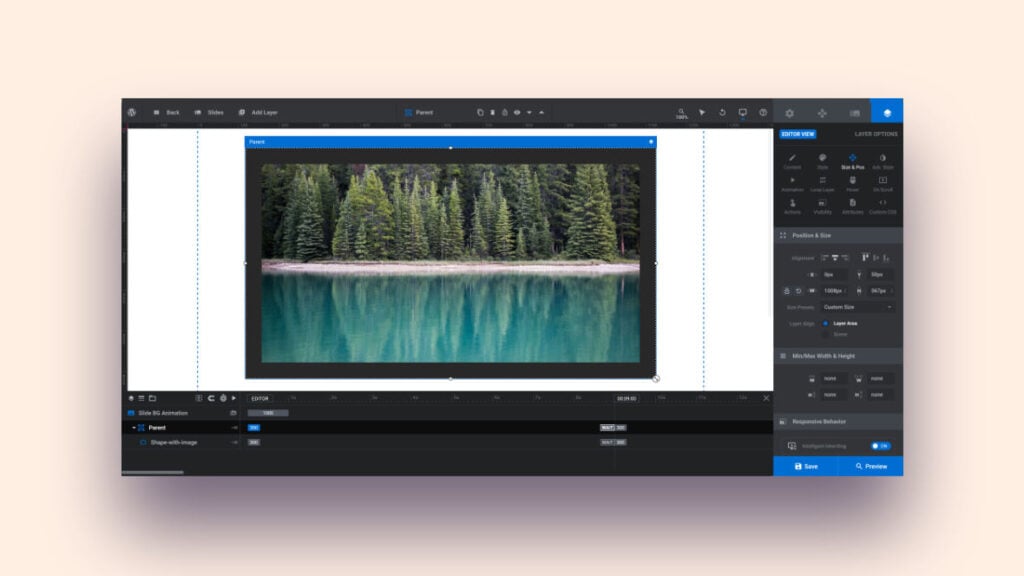
Task: Select the layers stack tab icon
Action: [886, 113]
